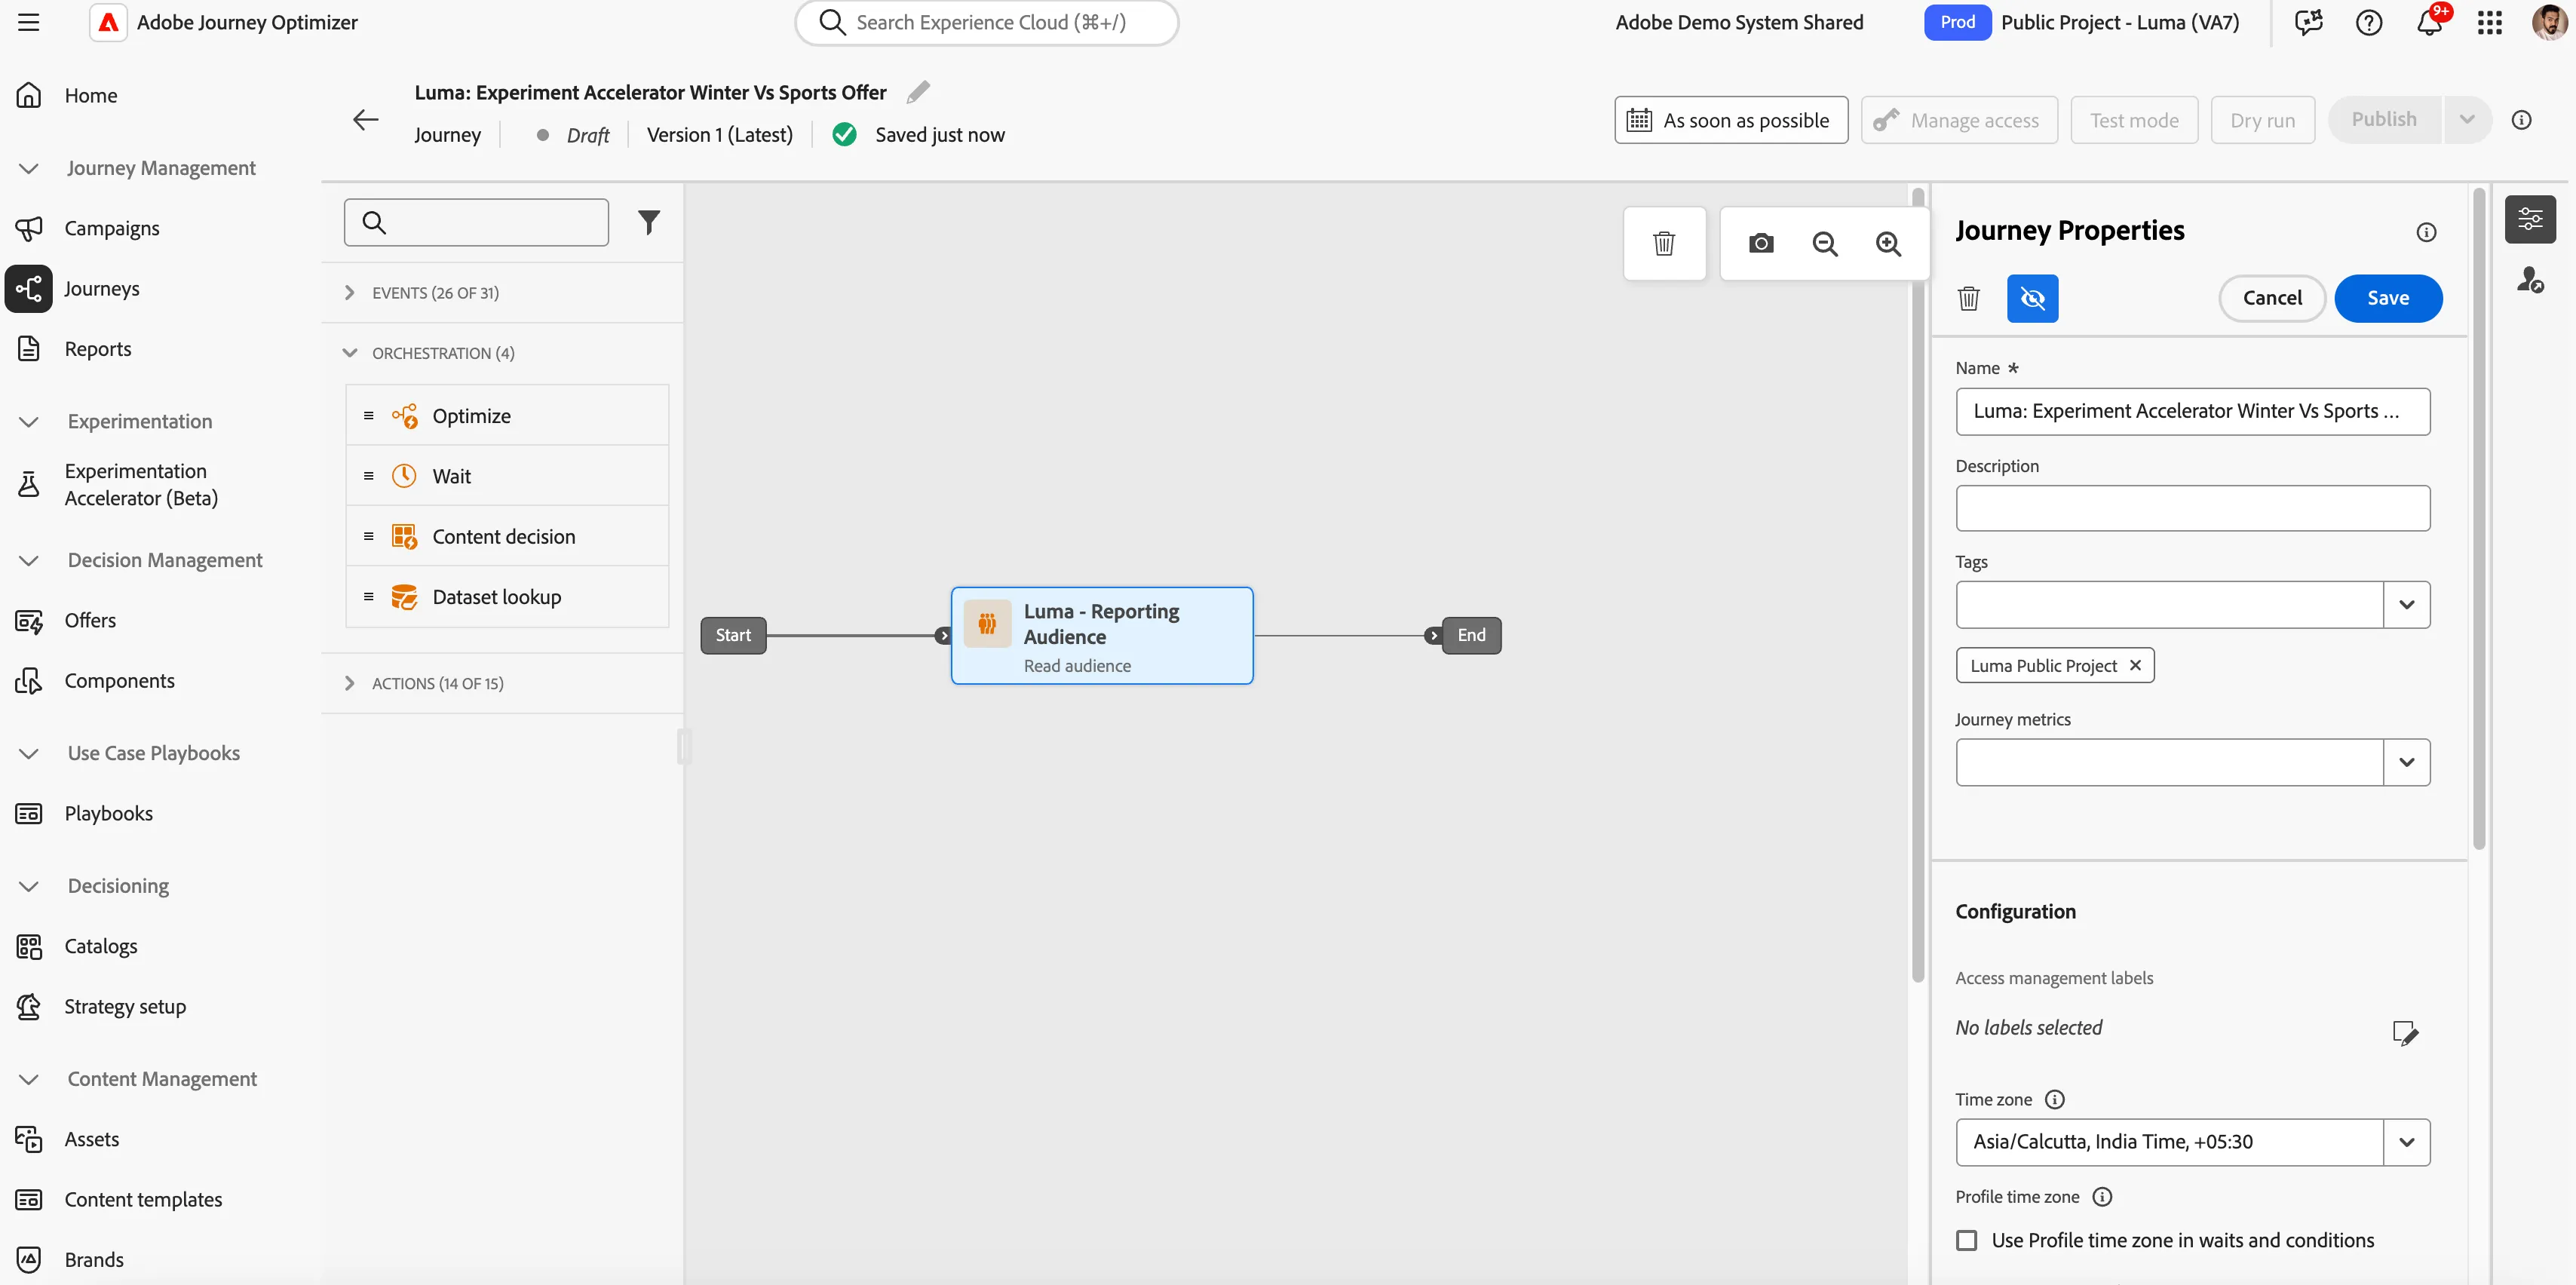Click the Description input field
The width and height of the screenshot is (2576, 1285).
click(2192, 508)
